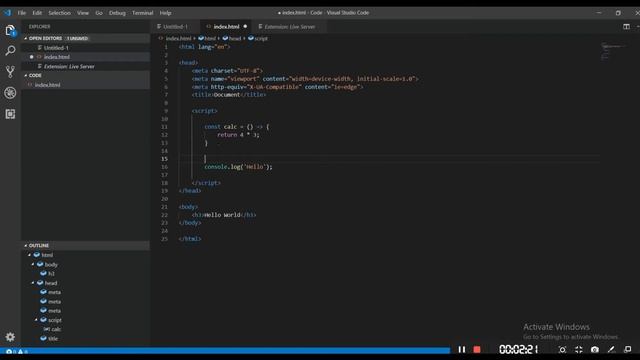This screenshot has width=640, height=360.
Task: Stop the screen recording
Action: [x=477, y=350]
